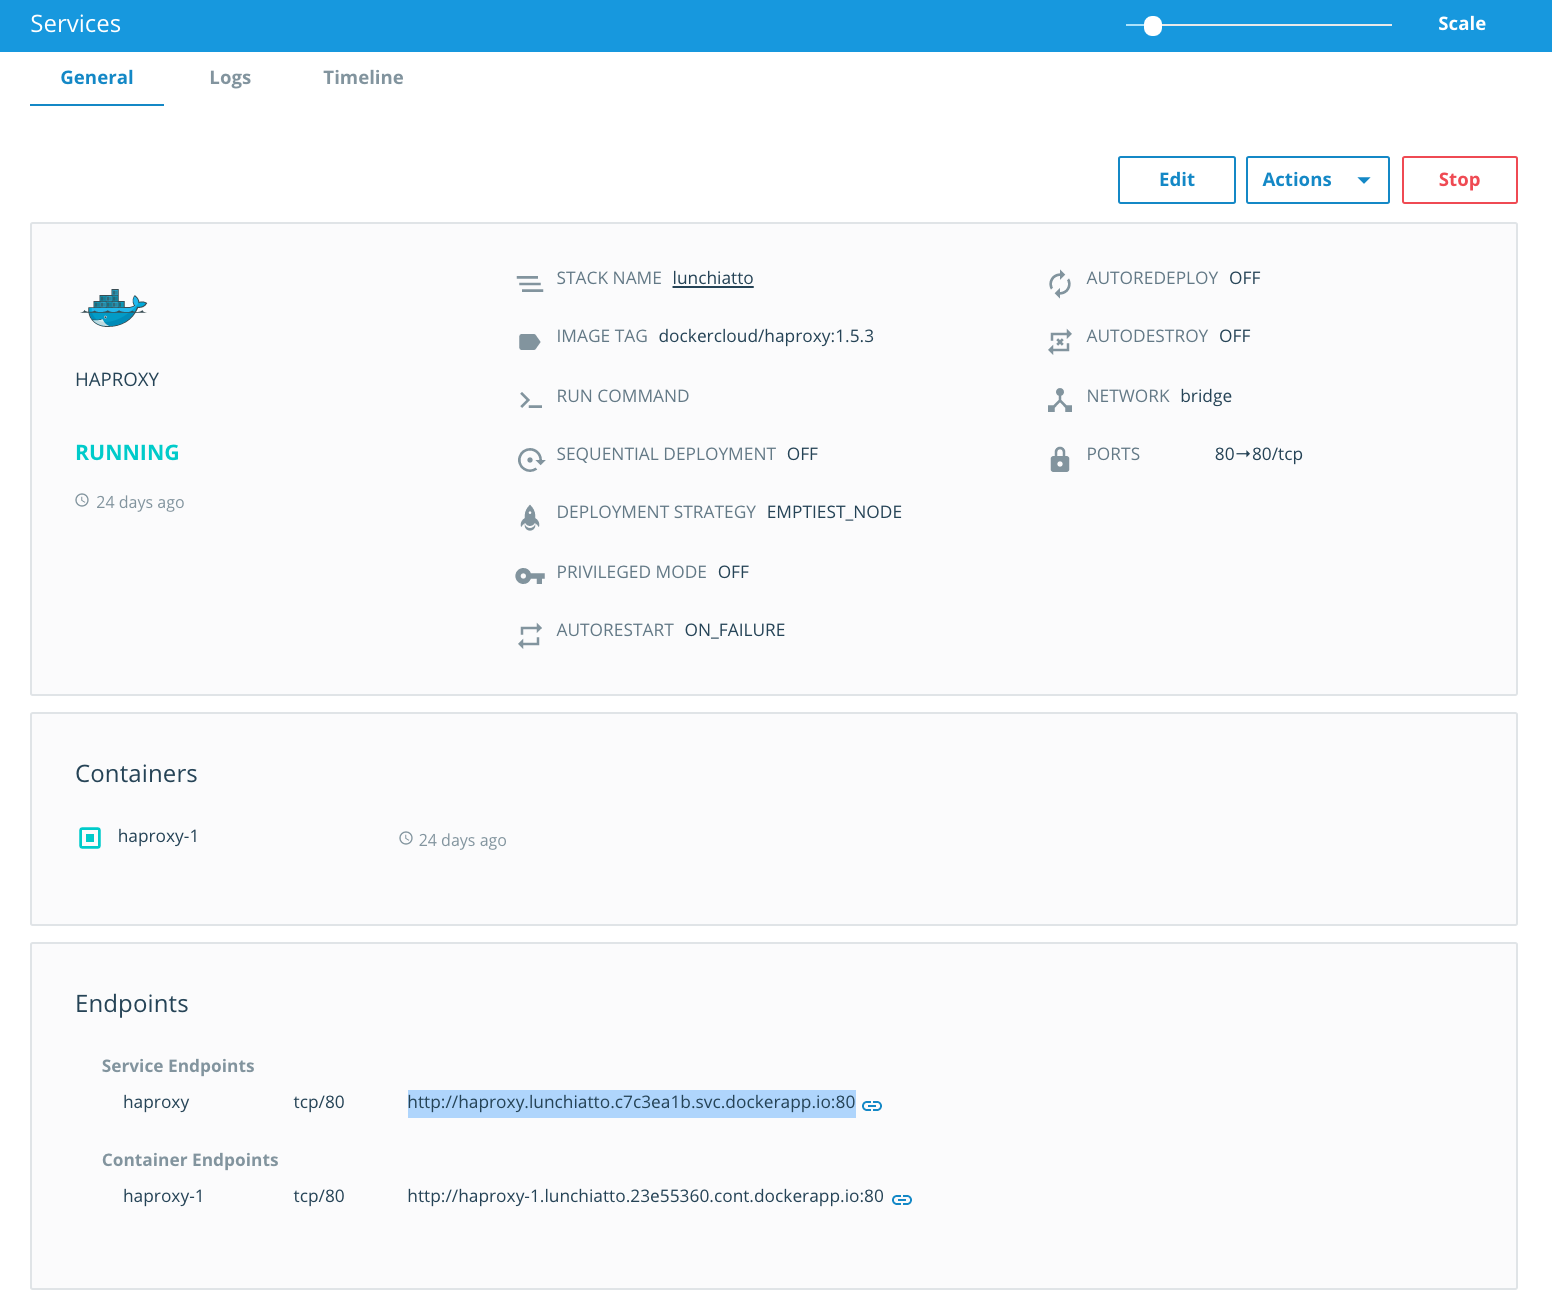Click the EMPTIEST_NODE strategy value
Image resolution: width=1552 pixels, height=1298 pixels.
click(x=834, y=512)
